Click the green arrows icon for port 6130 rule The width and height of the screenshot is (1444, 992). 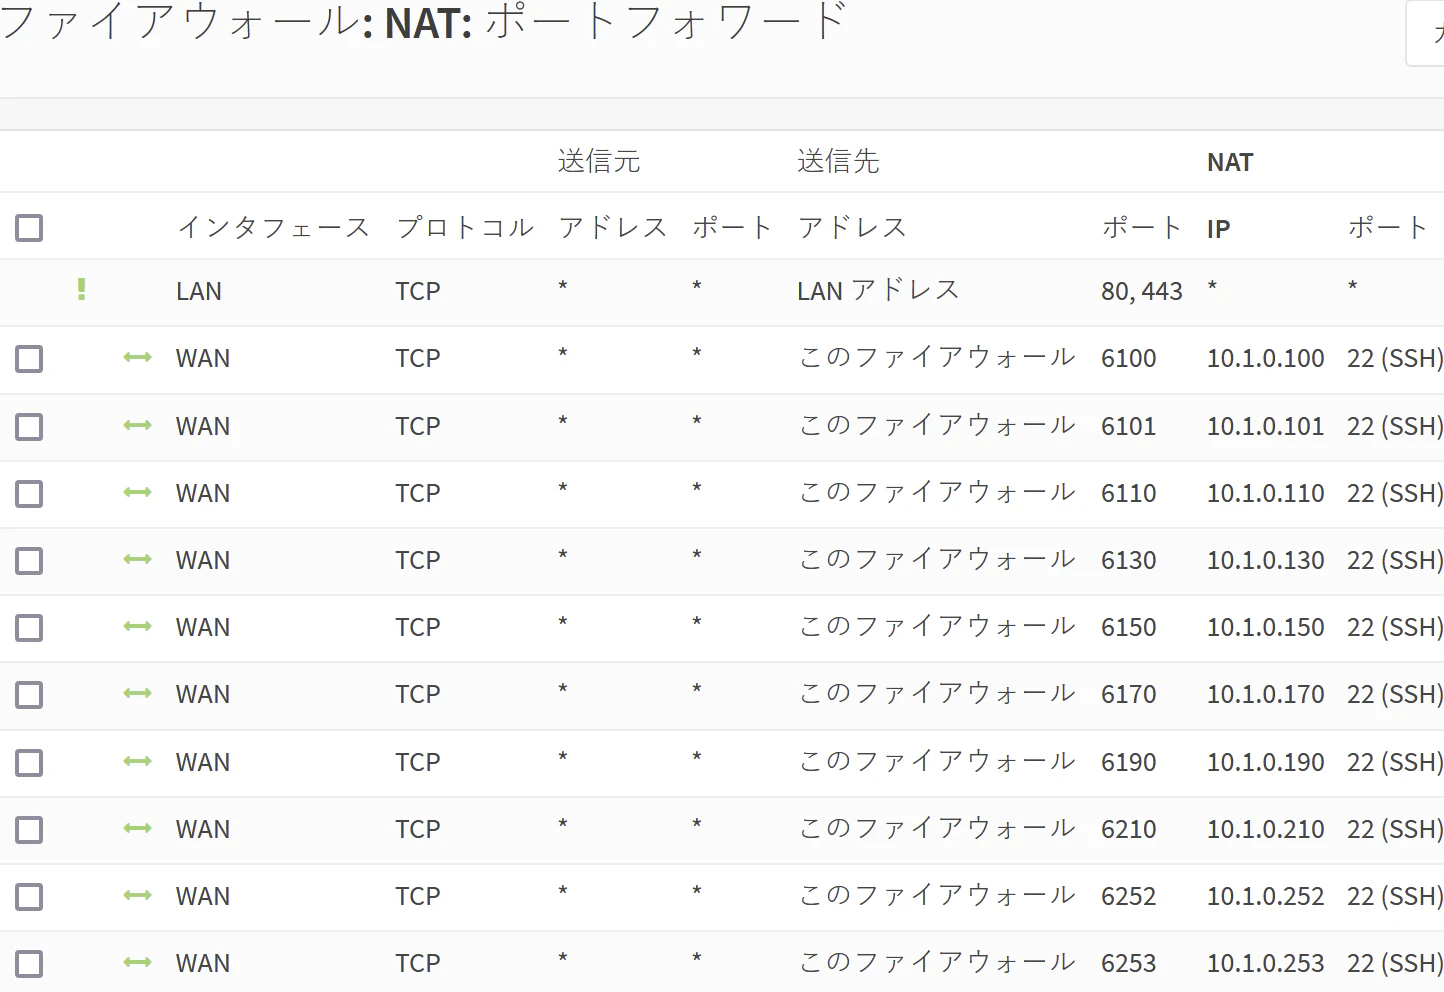pyautogui.click(x=137, y=559)
